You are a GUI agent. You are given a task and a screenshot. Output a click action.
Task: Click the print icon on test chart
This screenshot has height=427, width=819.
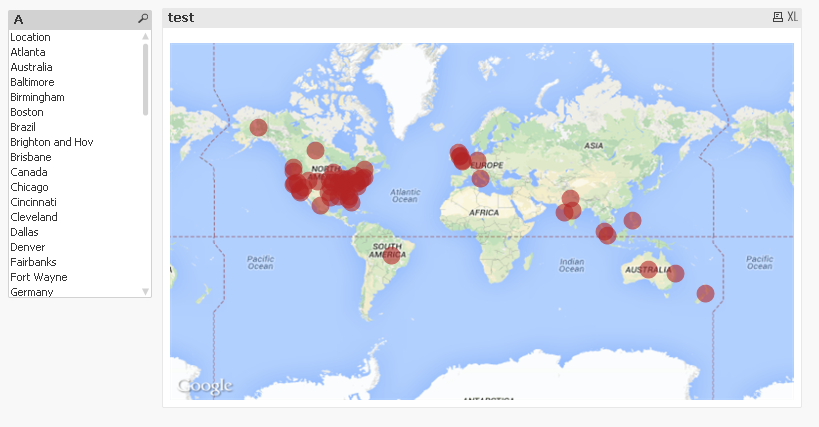click(778, 17)
